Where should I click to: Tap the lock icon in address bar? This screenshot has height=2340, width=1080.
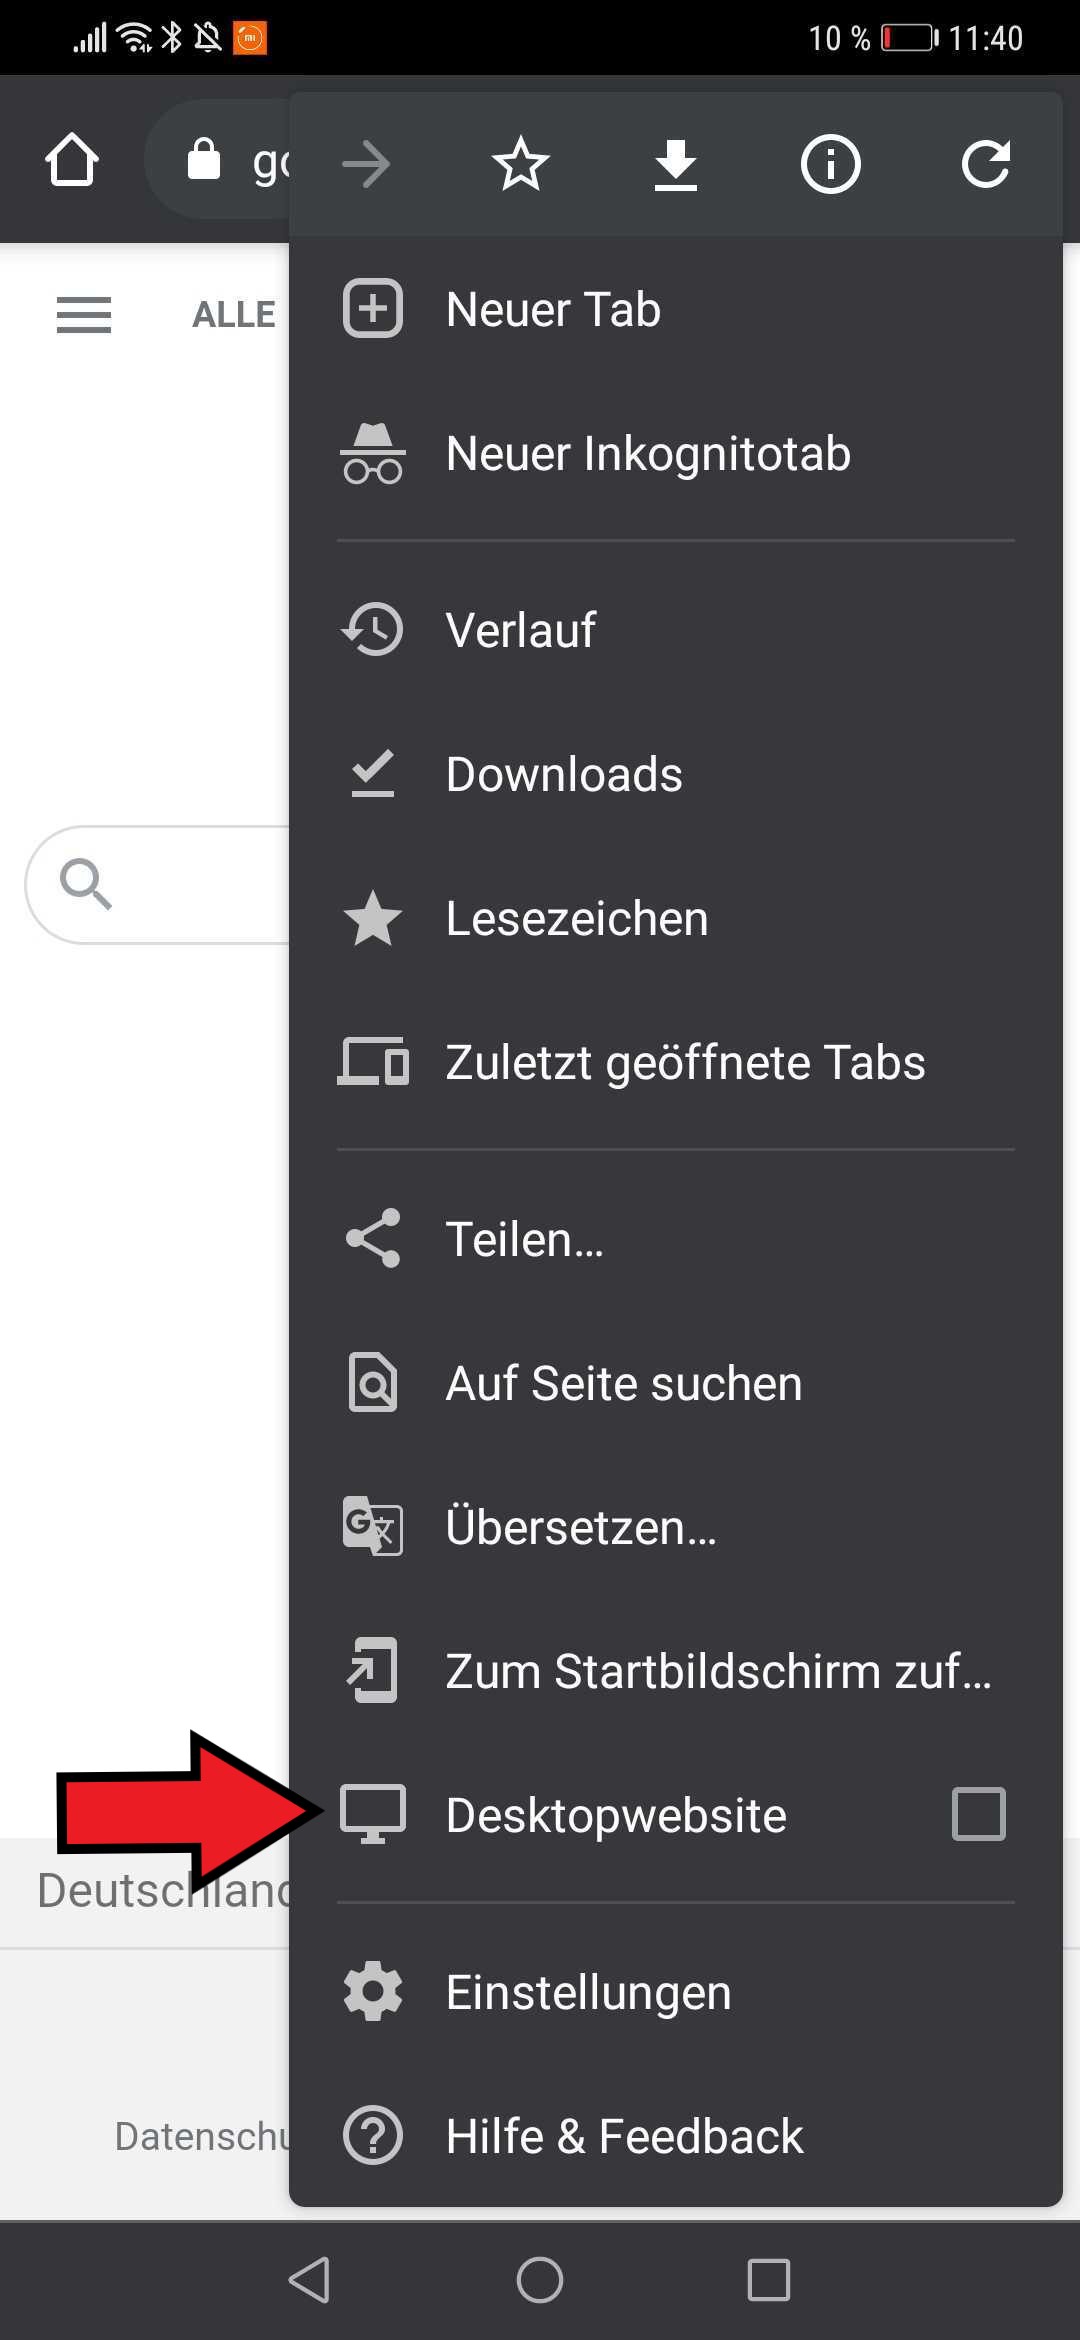(204, 159)
